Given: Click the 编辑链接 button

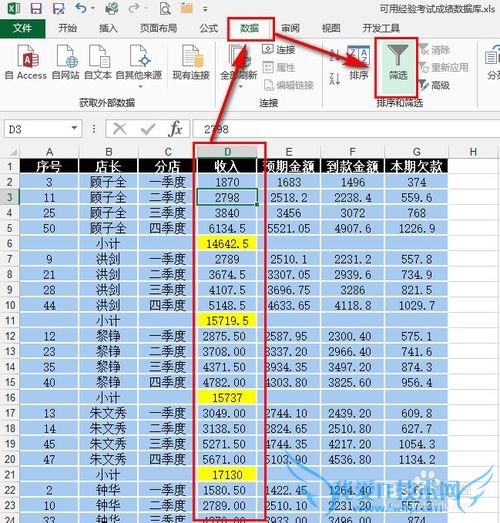Looking at the screenshot, I should pos(288,86).
